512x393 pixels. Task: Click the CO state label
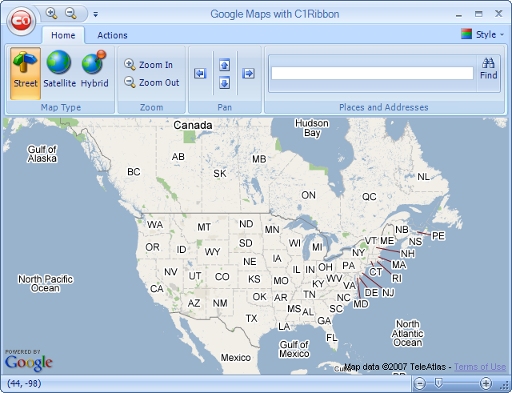[222, 276]
